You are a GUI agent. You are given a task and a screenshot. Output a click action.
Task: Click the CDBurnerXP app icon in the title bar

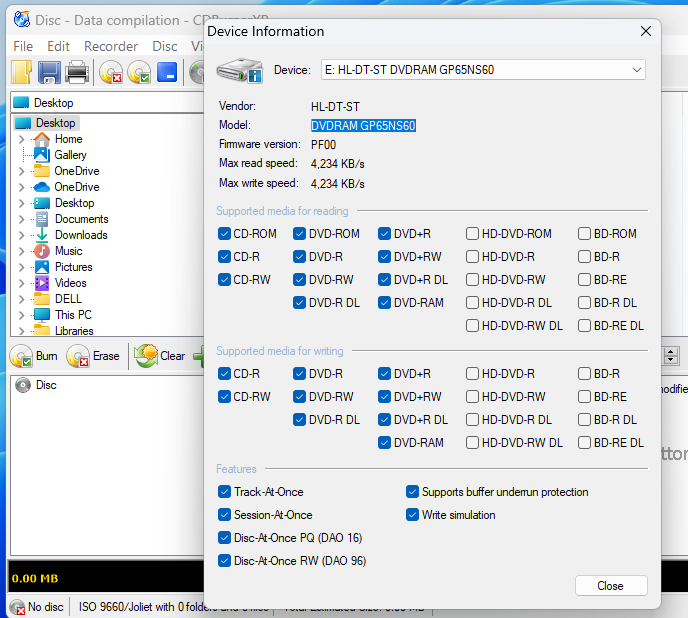(22, 20)
